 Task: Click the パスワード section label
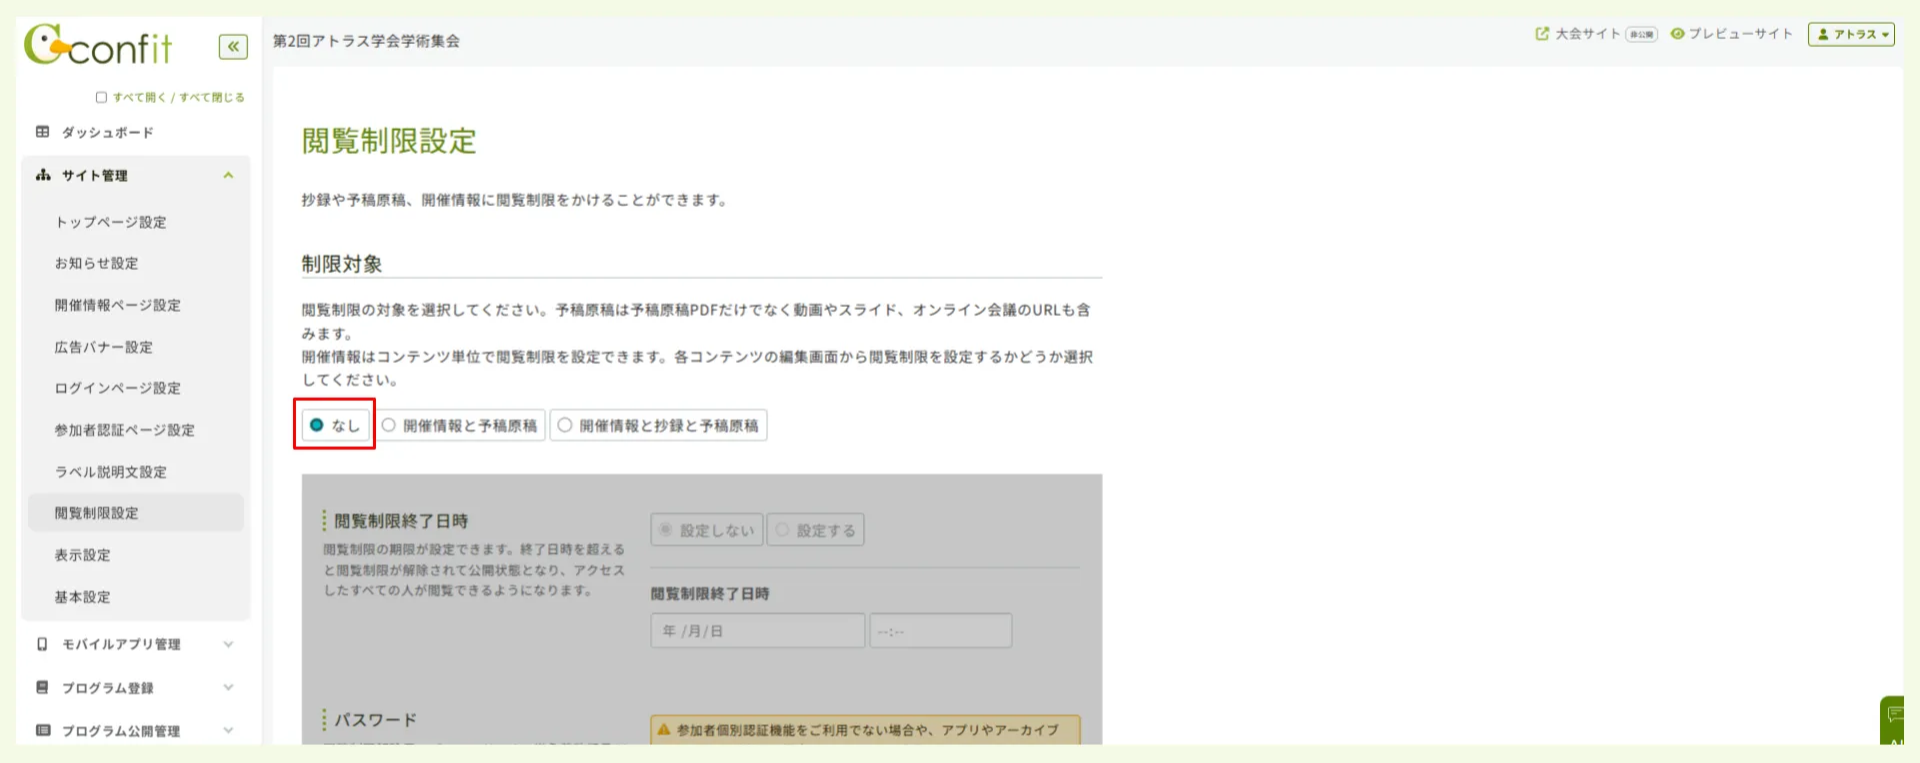tap(375, 720)
